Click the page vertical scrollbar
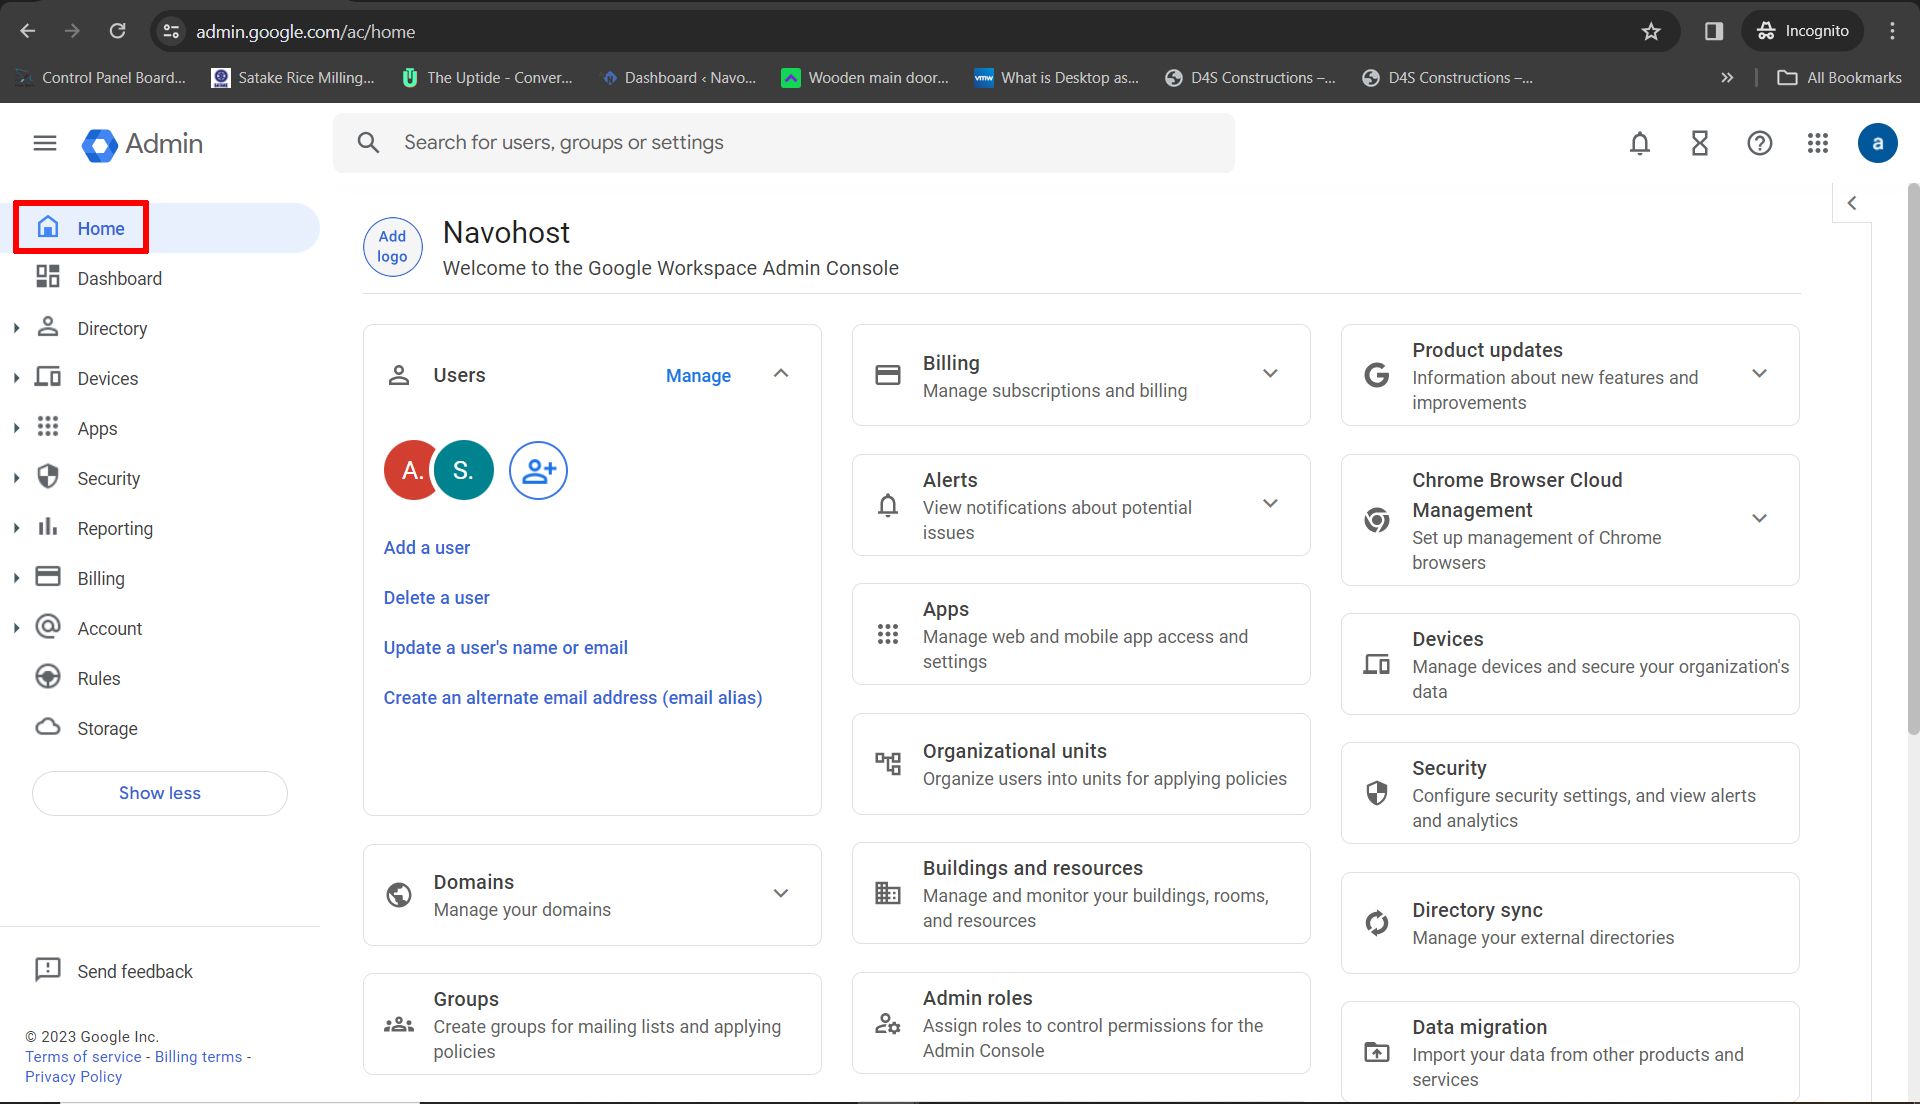This screenshot has width=1920, height=1104. pyautogui.click(x=1913, y=460)
